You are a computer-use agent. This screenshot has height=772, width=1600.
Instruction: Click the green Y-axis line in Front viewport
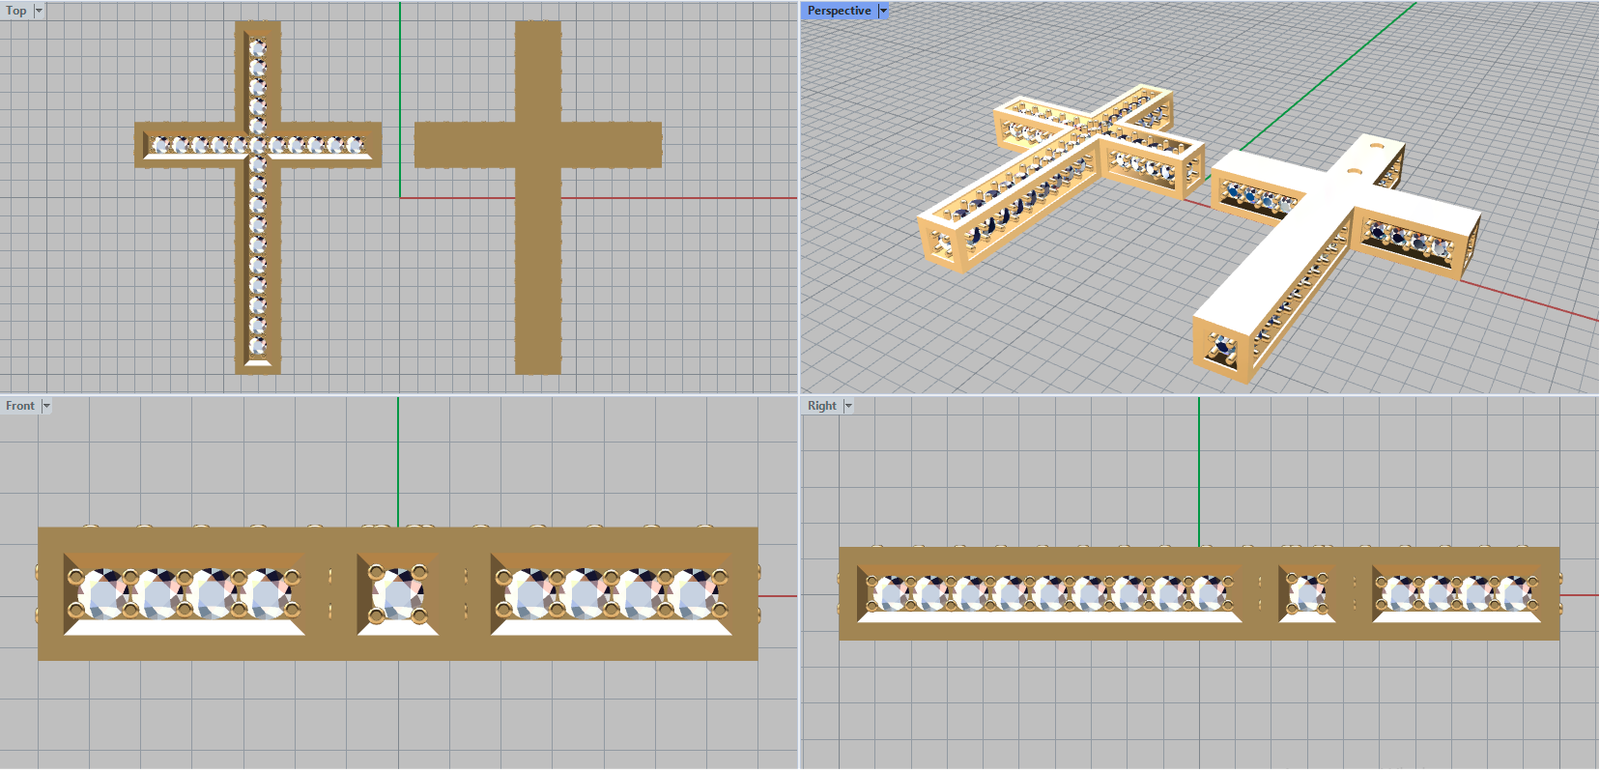(x=398, y=460)
